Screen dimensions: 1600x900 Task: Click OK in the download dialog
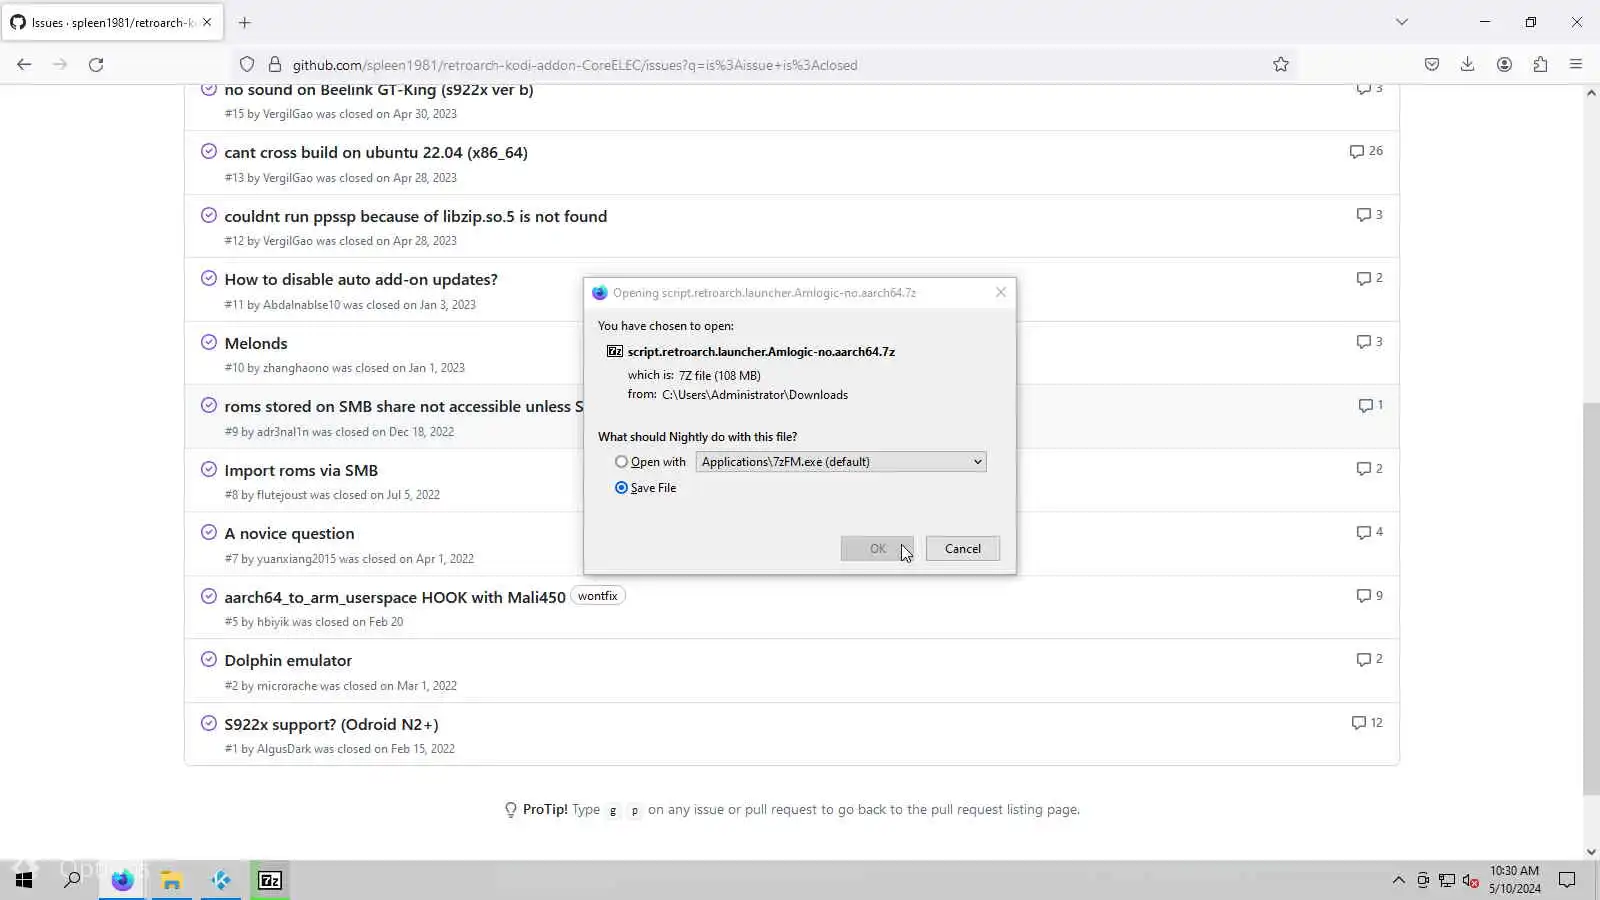point(877,549)
